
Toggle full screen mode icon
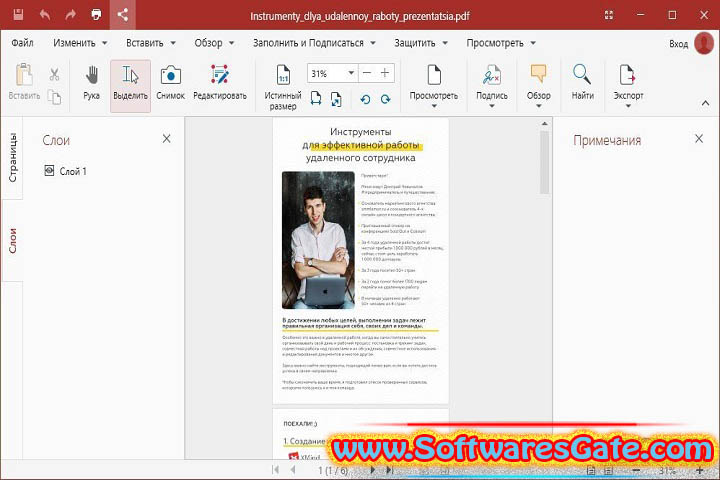click(x=609, y=15)
